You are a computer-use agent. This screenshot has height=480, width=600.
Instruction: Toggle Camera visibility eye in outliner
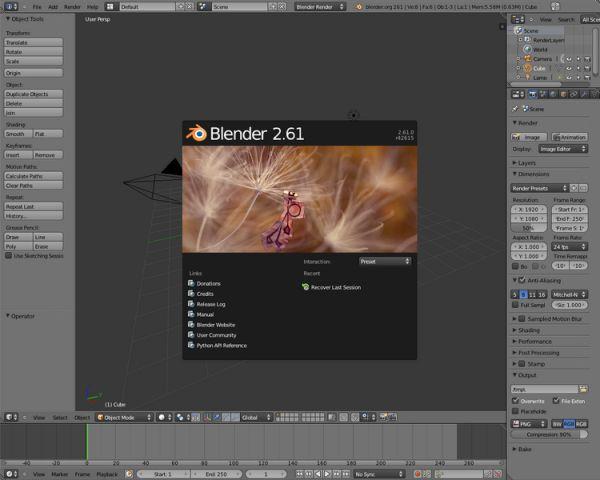[x=569, y=59]
